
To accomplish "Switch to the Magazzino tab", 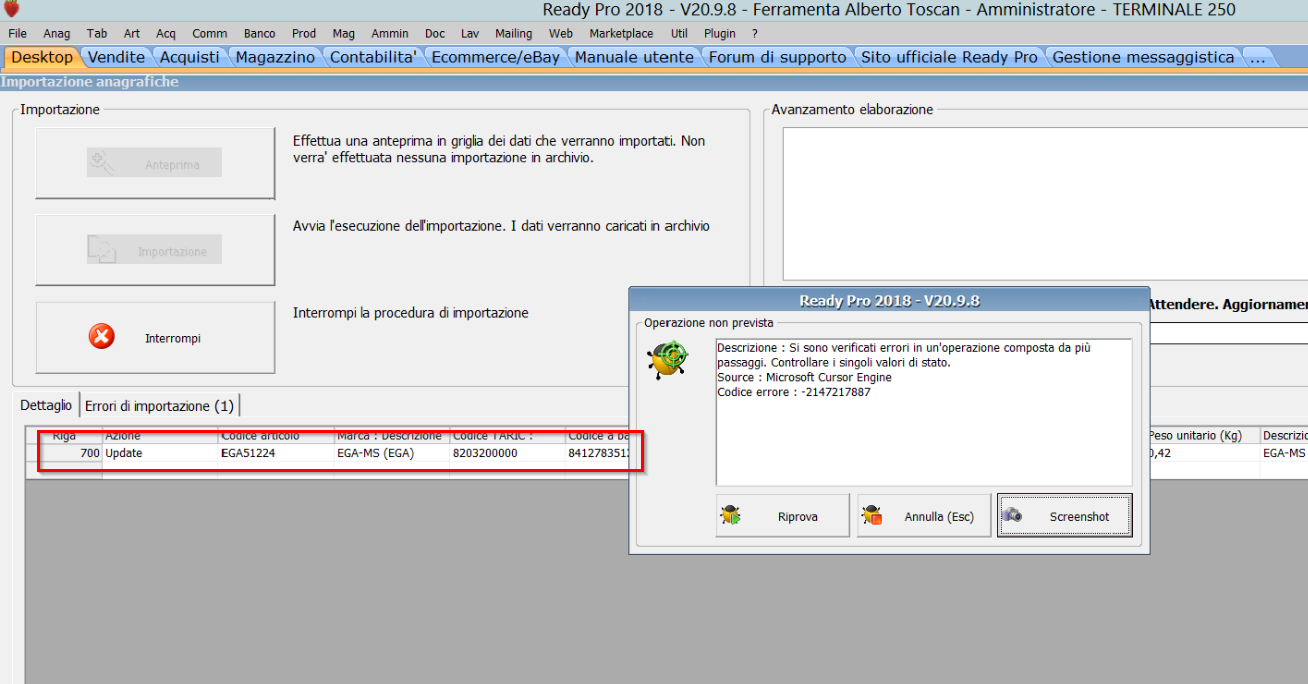I will [275, 57].
